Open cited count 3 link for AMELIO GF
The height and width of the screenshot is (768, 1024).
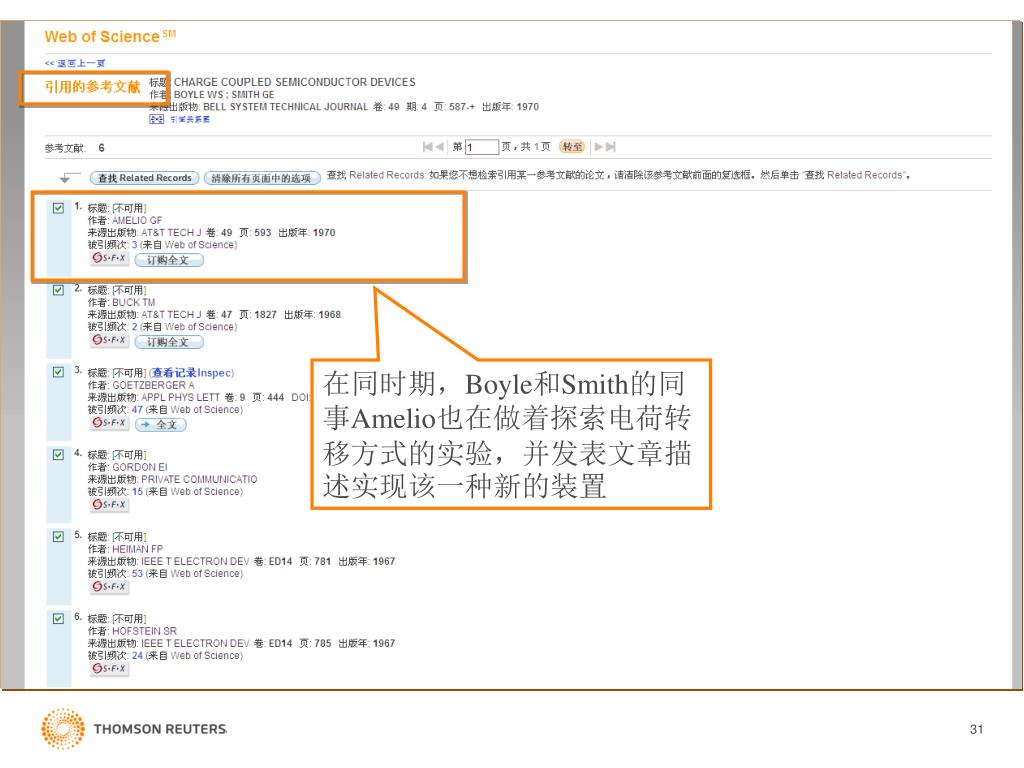click(x=135, y=245)
